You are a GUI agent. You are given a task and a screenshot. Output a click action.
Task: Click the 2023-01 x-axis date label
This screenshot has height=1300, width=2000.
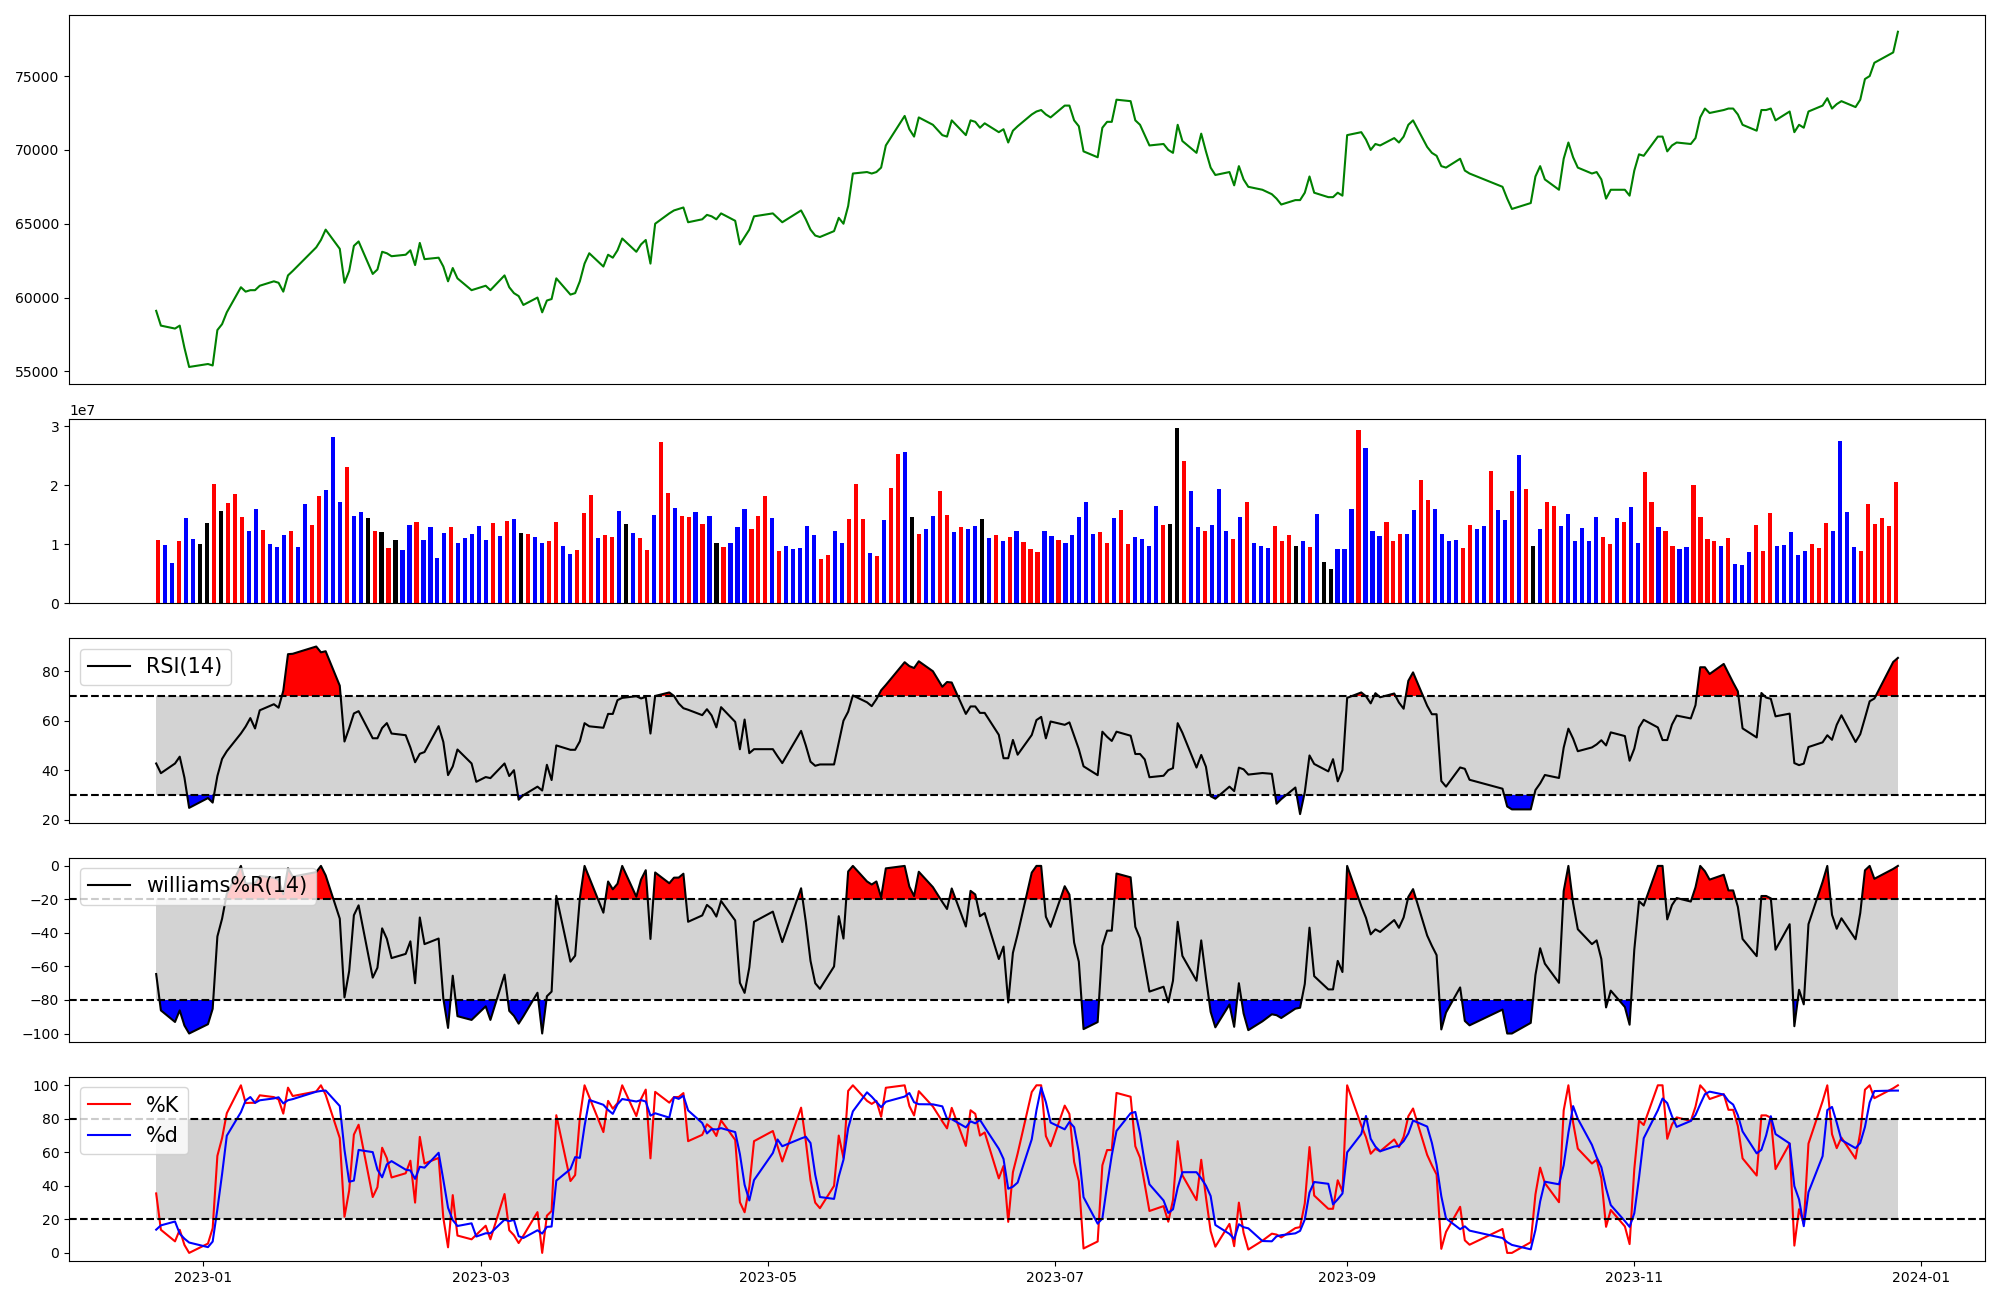click(203, 1277)
